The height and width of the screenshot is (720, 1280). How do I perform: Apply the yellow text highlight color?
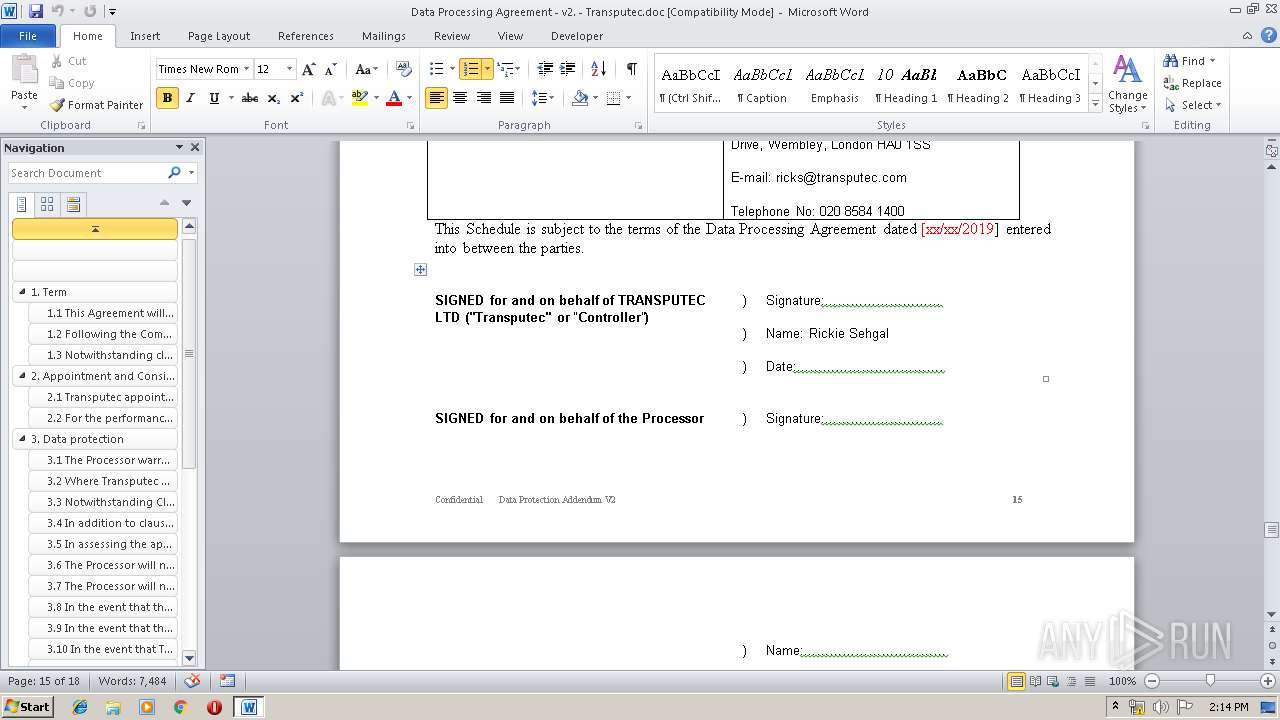coord(360,98)
